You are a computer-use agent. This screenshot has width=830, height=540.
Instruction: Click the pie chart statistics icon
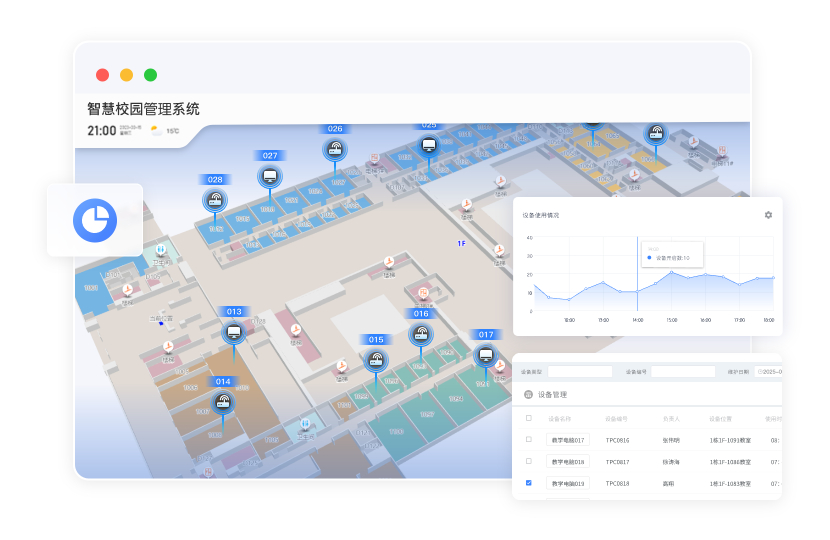(x=95, y=219)
